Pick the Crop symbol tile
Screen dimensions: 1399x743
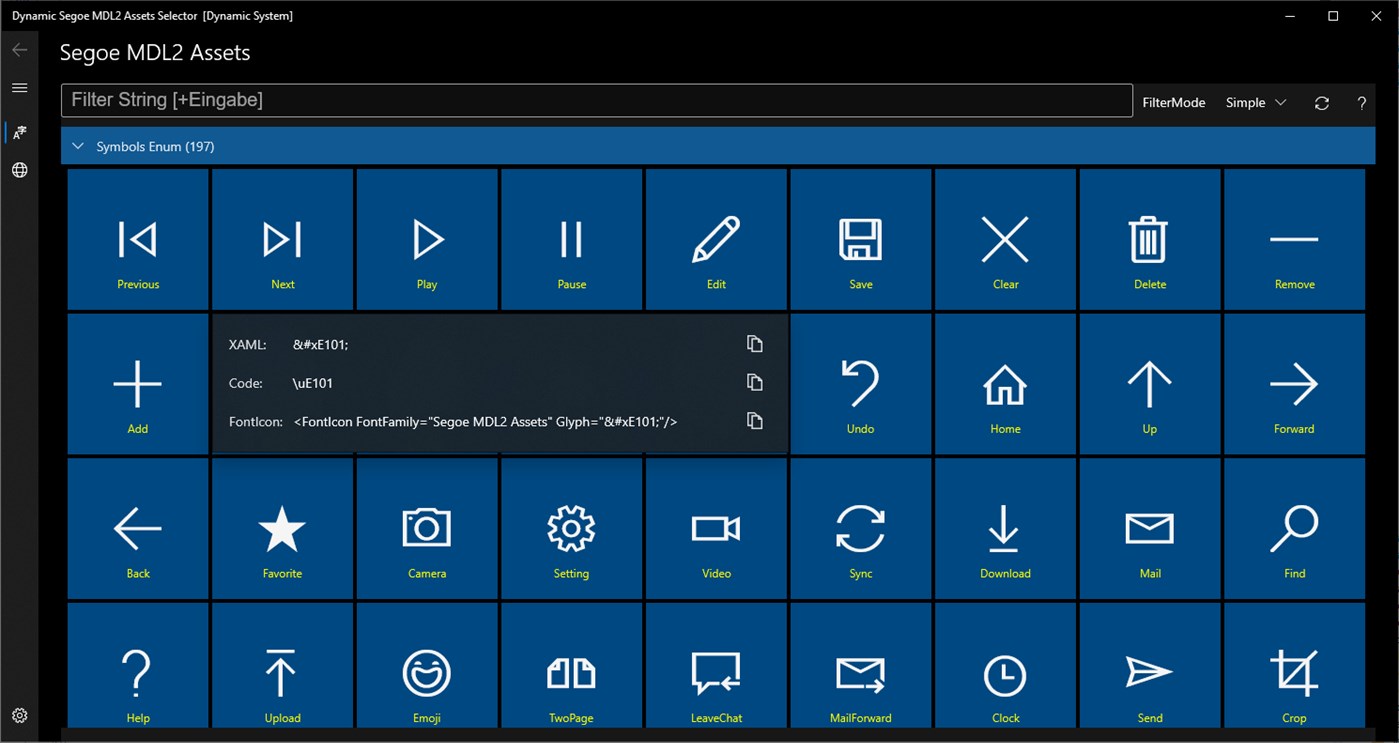coord(1295,665)
